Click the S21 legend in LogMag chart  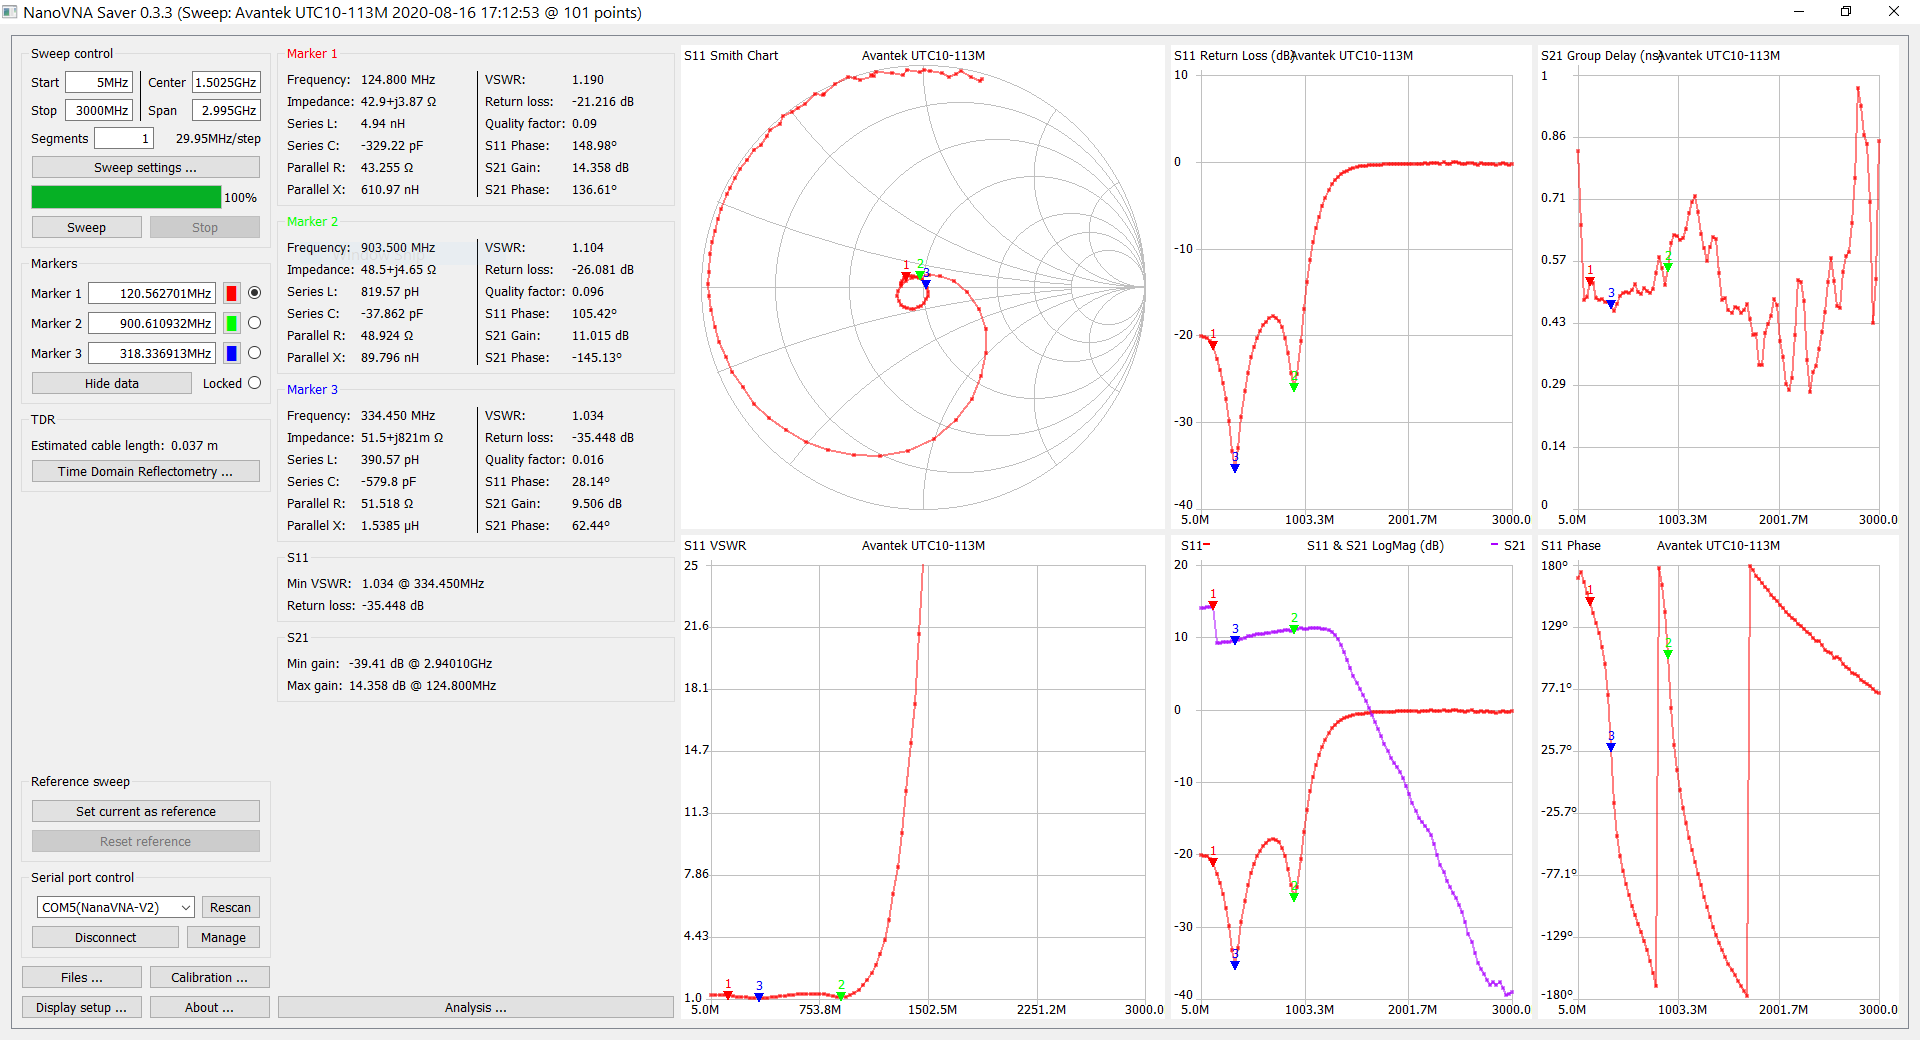point(1508,545)
